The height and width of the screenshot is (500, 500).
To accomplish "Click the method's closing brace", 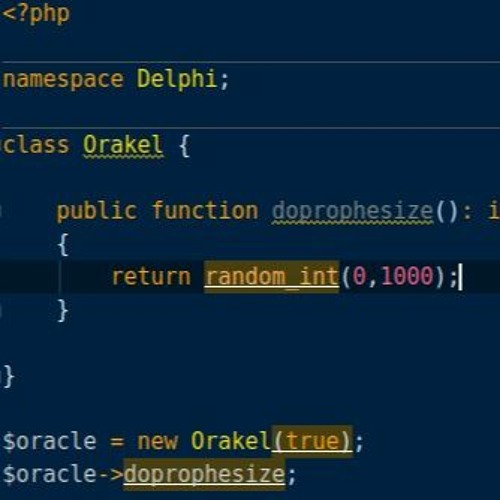I will [63, 311].
